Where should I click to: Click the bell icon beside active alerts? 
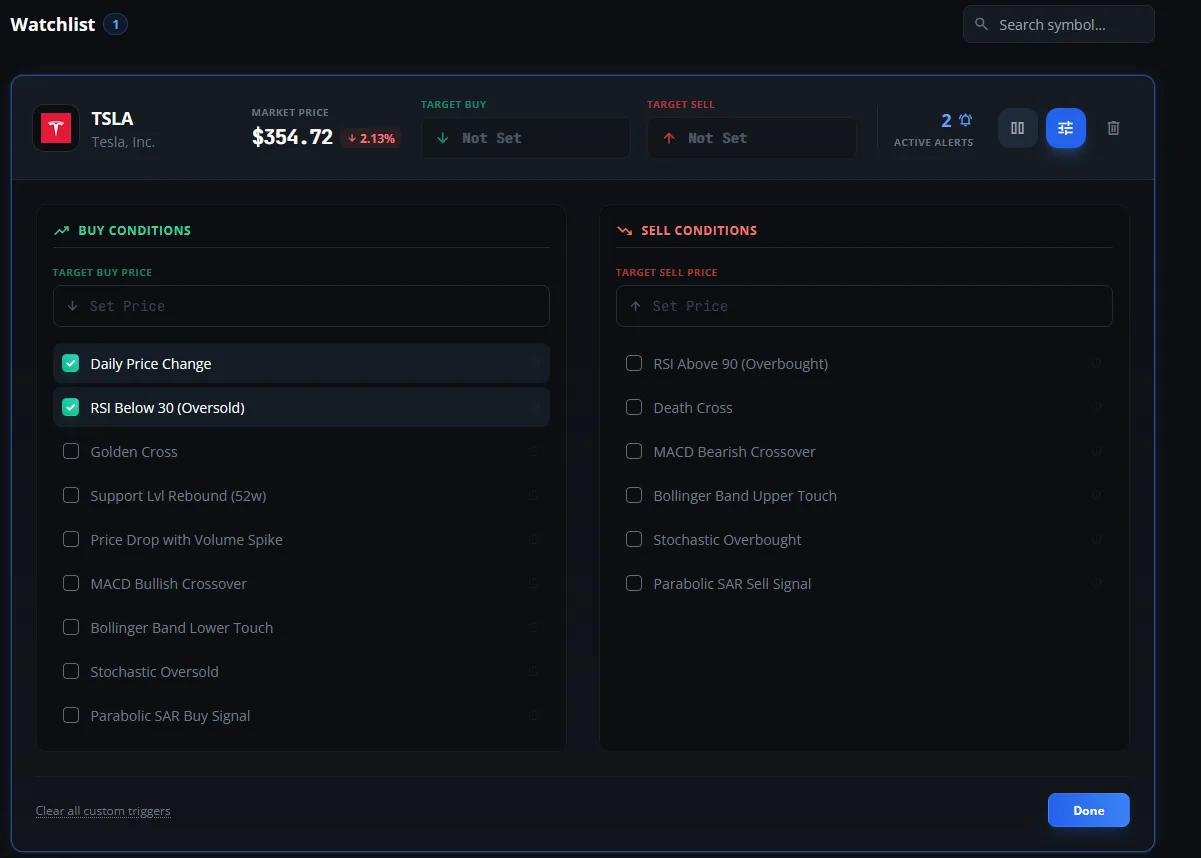[x=965, y=120]
